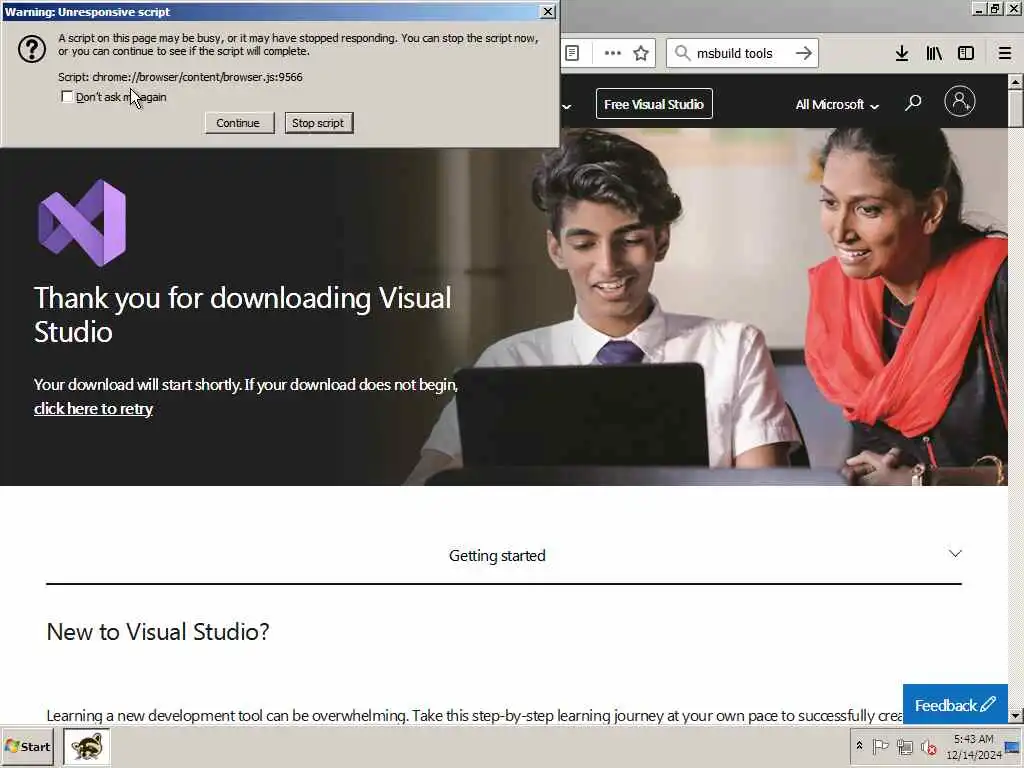Click the page scrollbar down arrow
The width and height of the screenshot is (1024, 768).
coord(1015,716)
